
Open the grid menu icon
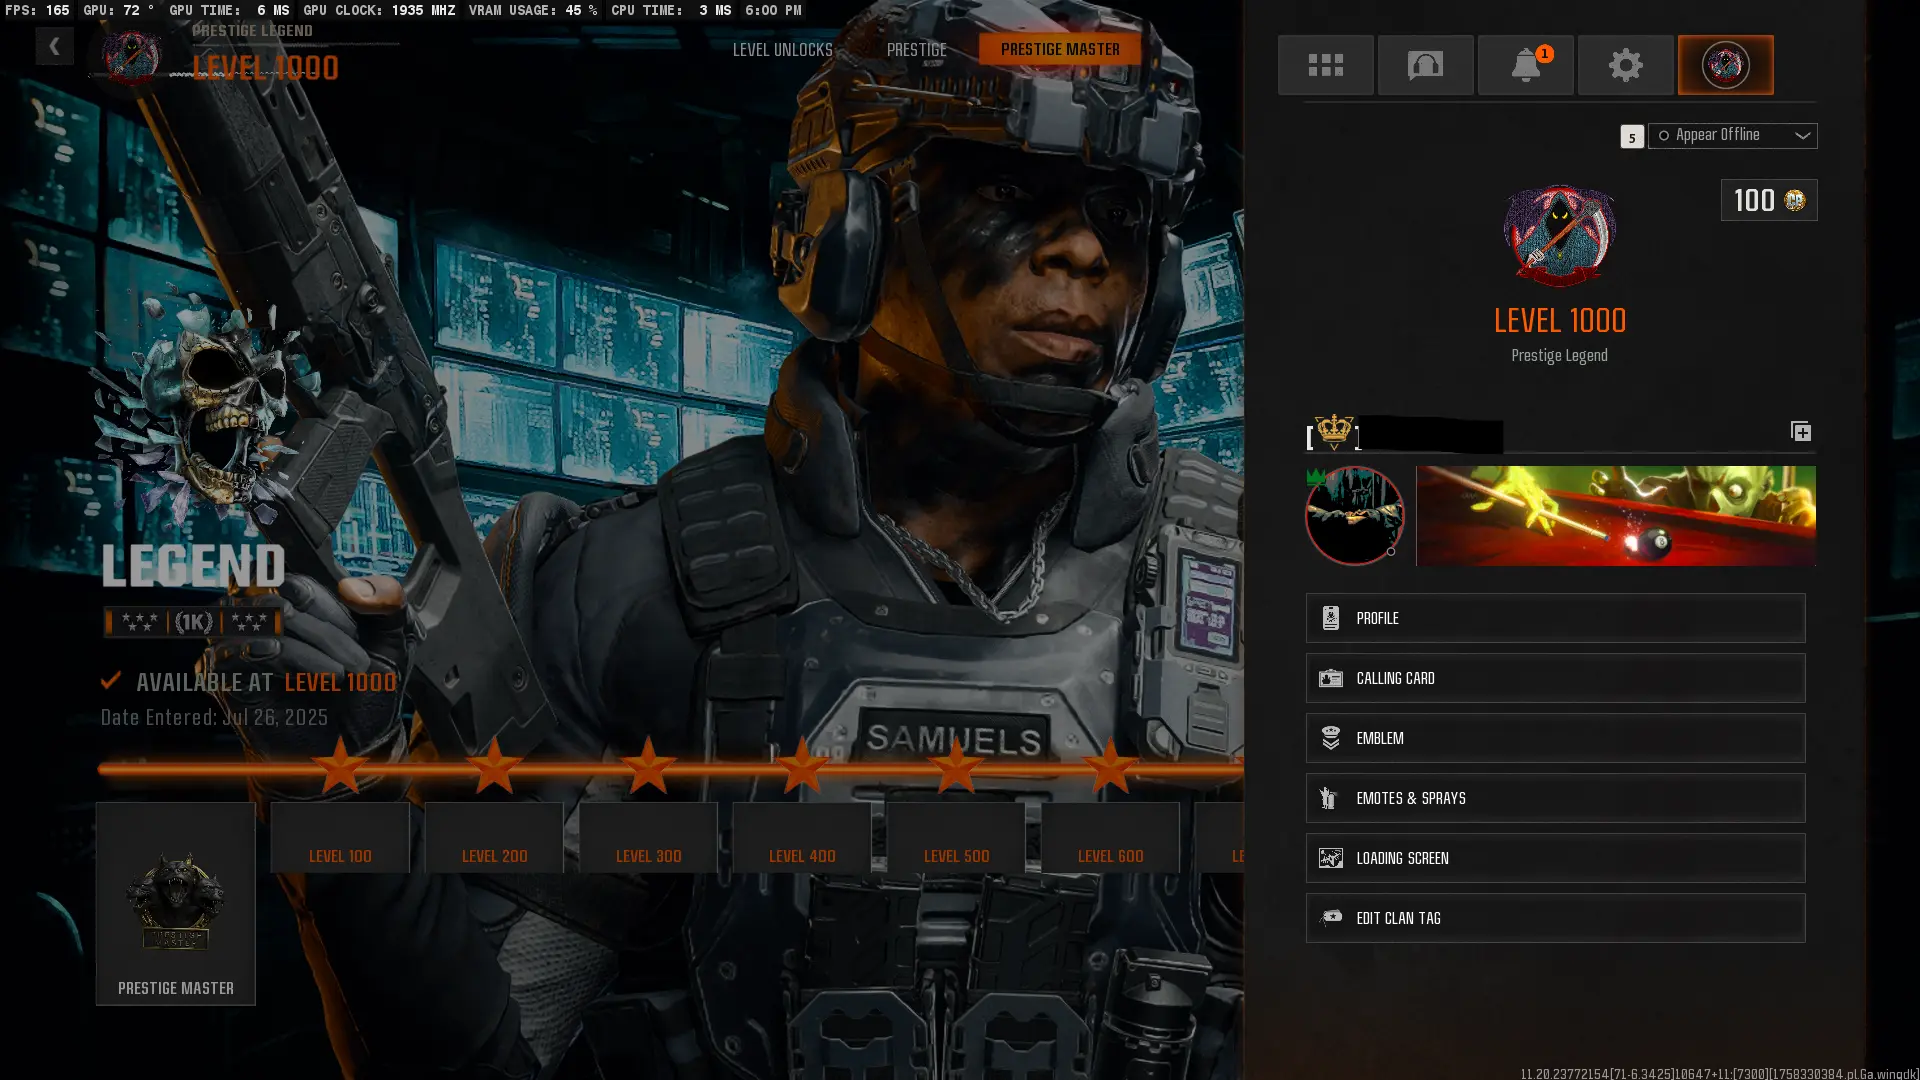pos(1325,65)
